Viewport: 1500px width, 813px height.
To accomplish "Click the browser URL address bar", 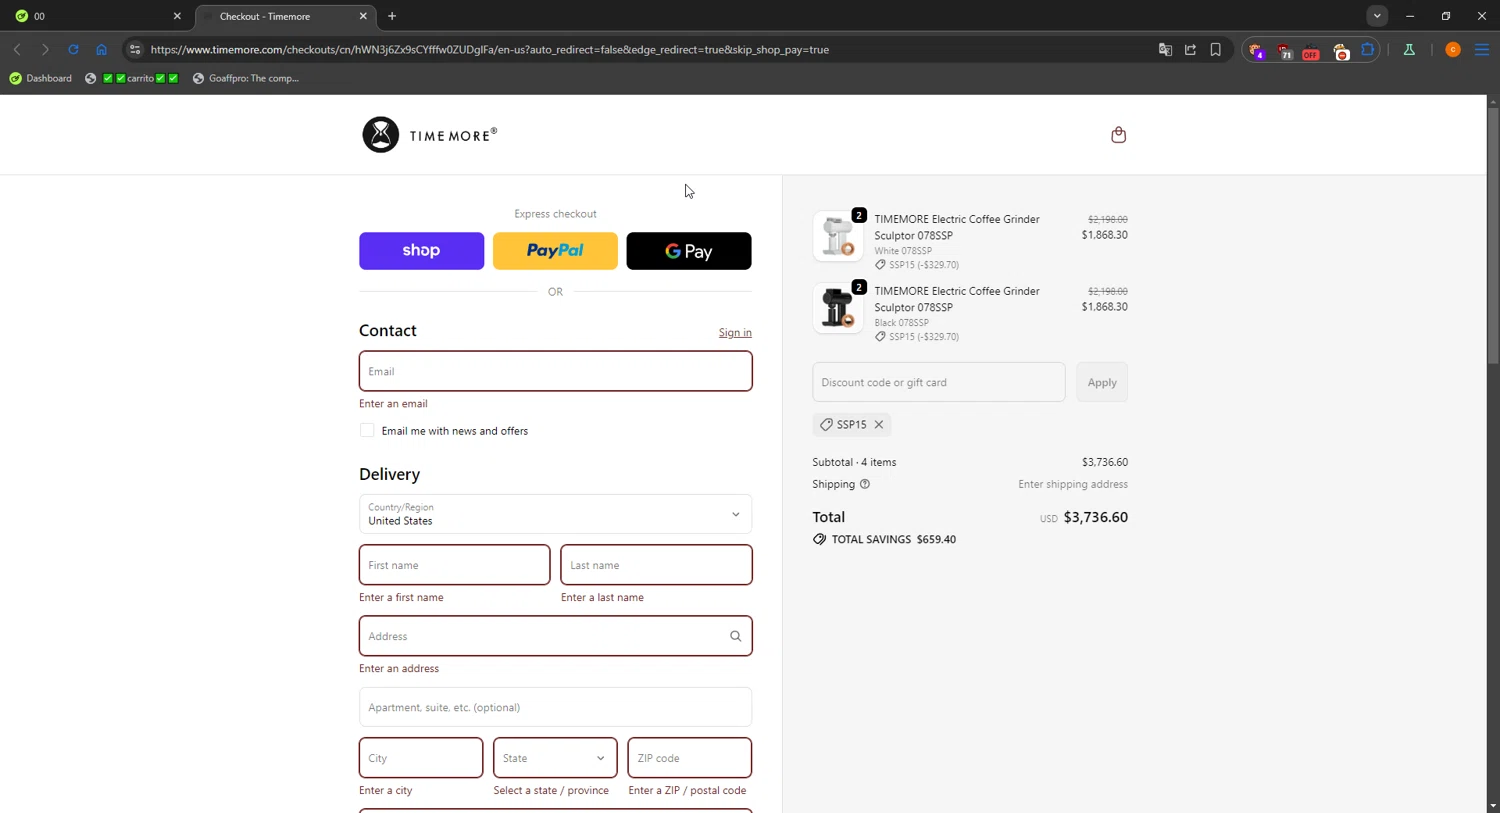I will pos(640,49).
